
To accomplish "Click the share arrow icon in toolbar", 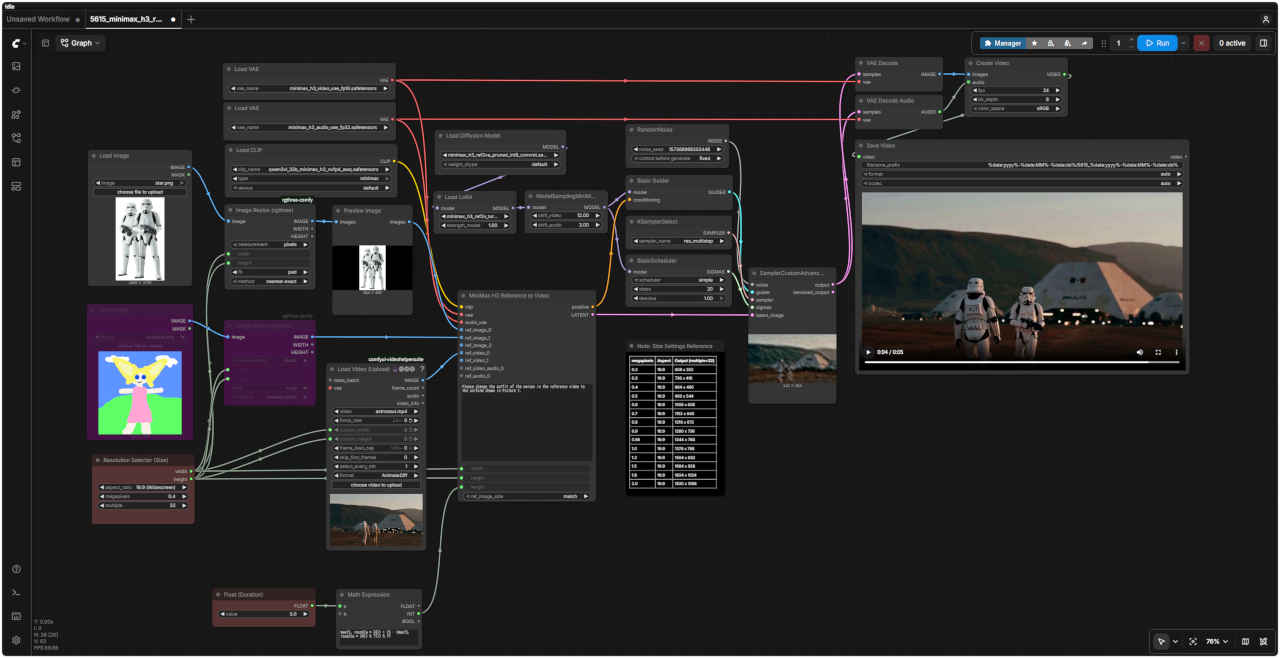I will click(1084, 43).
